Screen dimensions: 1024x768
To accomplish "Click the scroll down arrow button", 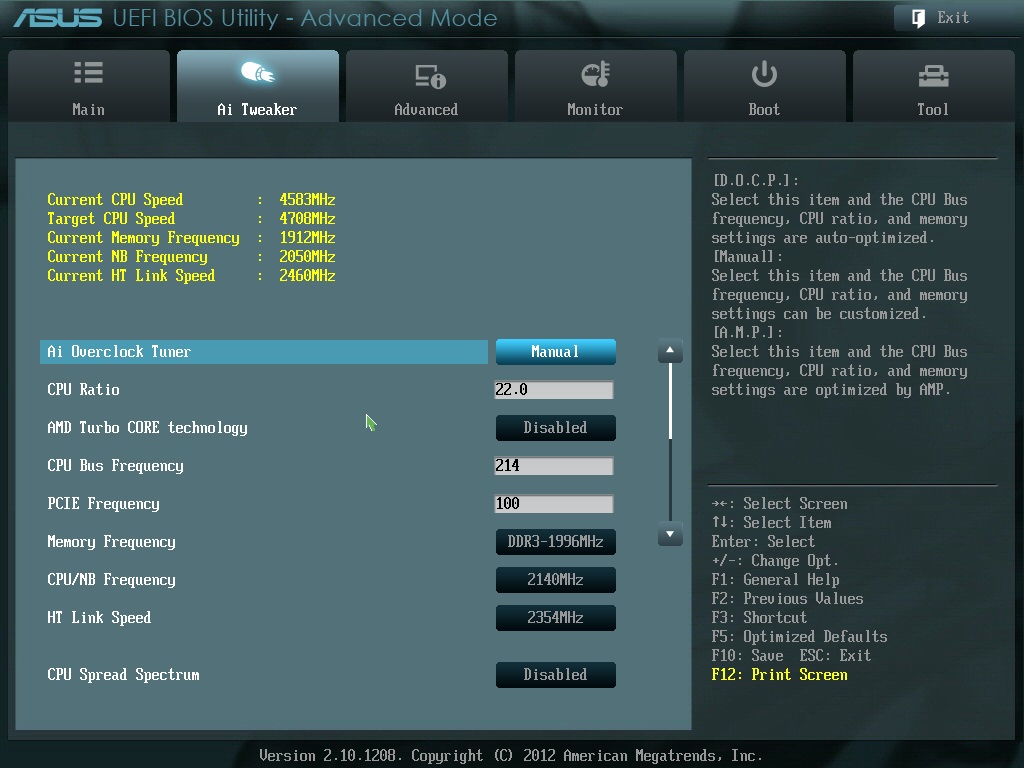I will (x=670, y=534).
